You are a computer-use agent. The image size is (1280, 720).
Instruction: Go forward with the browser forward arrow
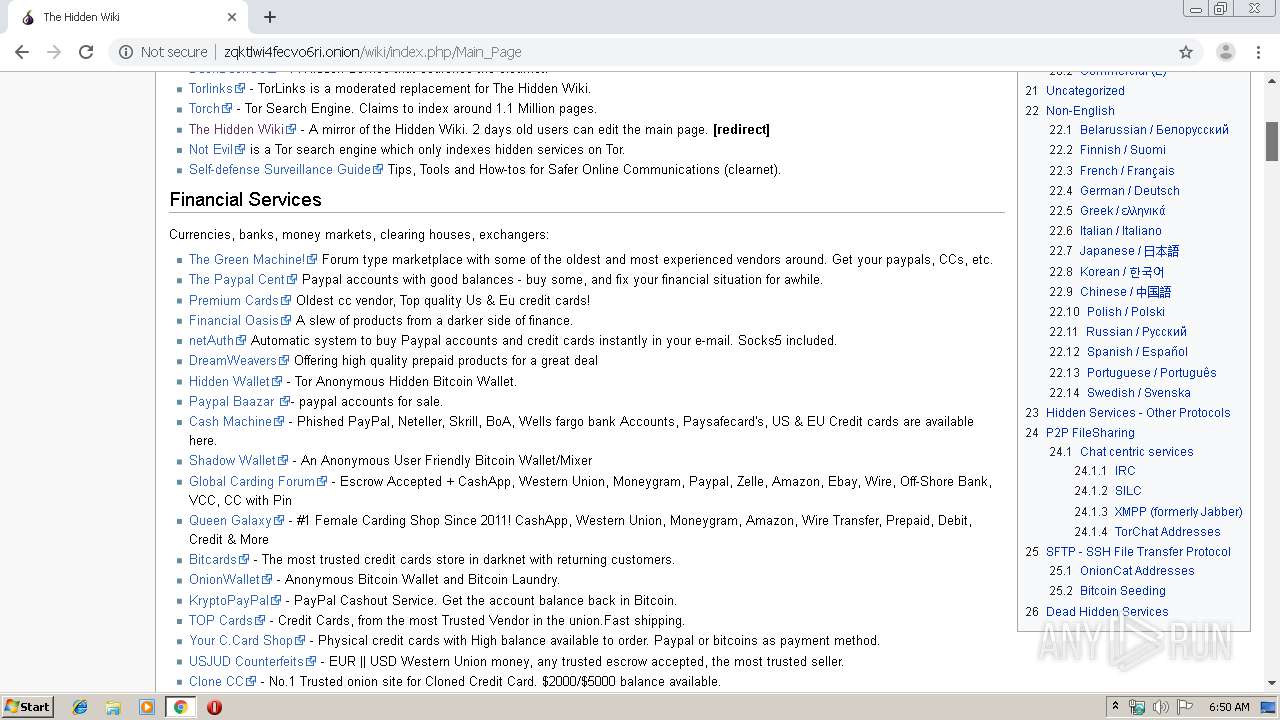coord(54,52)
